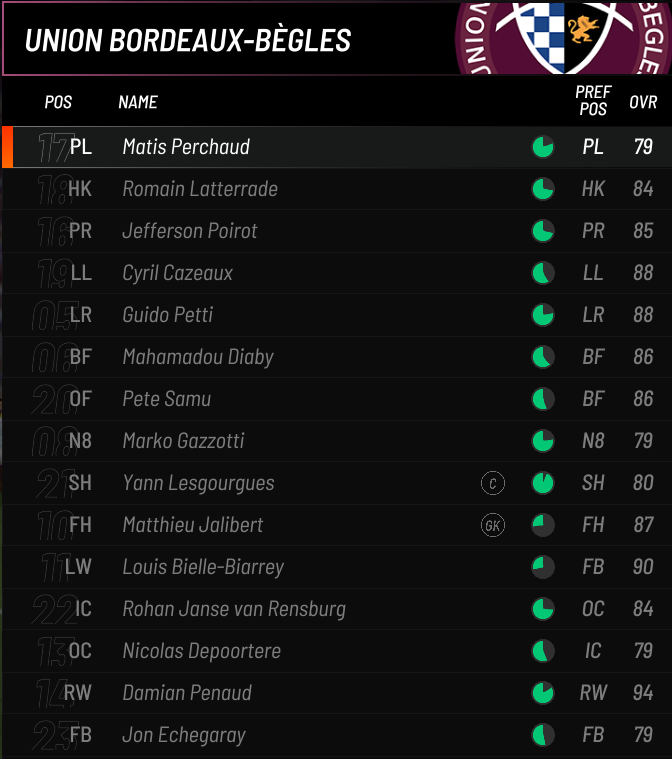672x759 pixels.
Task: Click the POS column header
Action: (58, 102)
